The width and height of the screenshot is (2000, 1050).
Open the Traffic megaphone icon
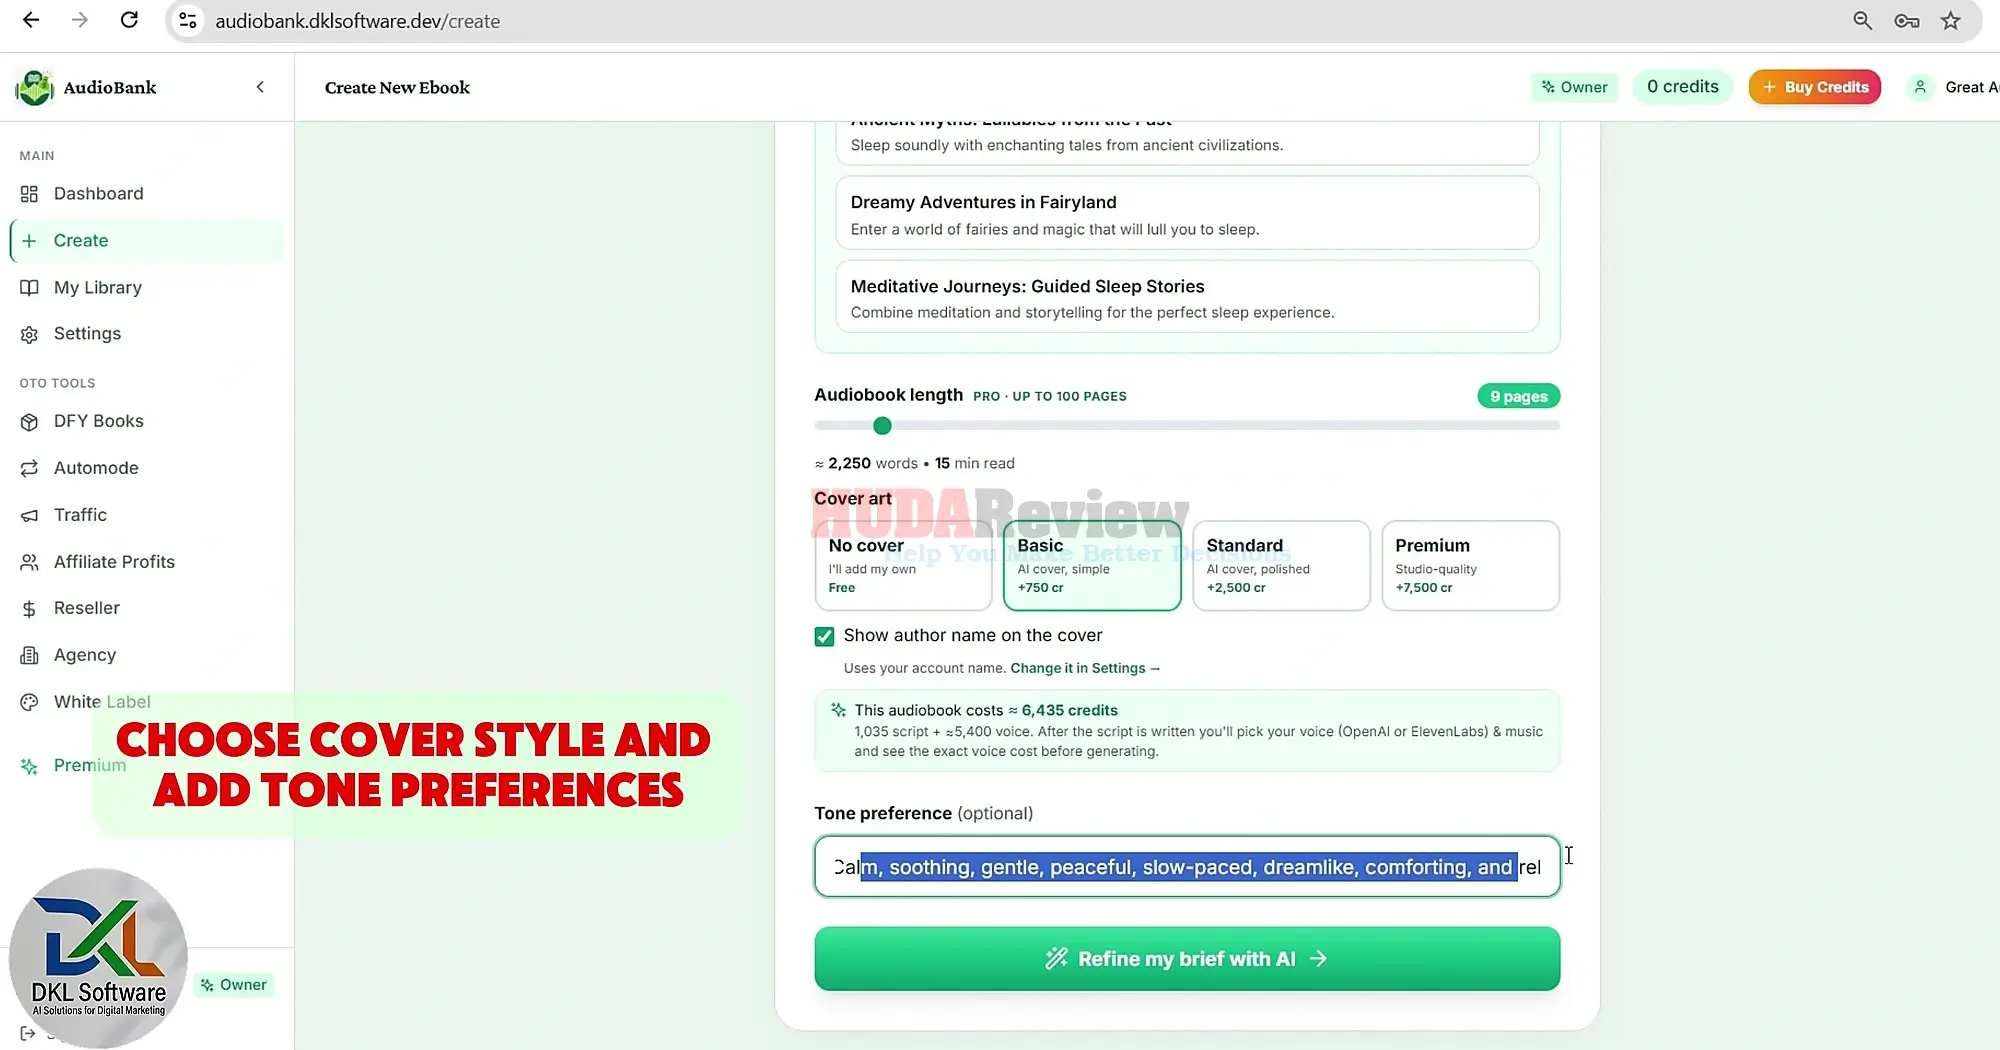(29, 515)
